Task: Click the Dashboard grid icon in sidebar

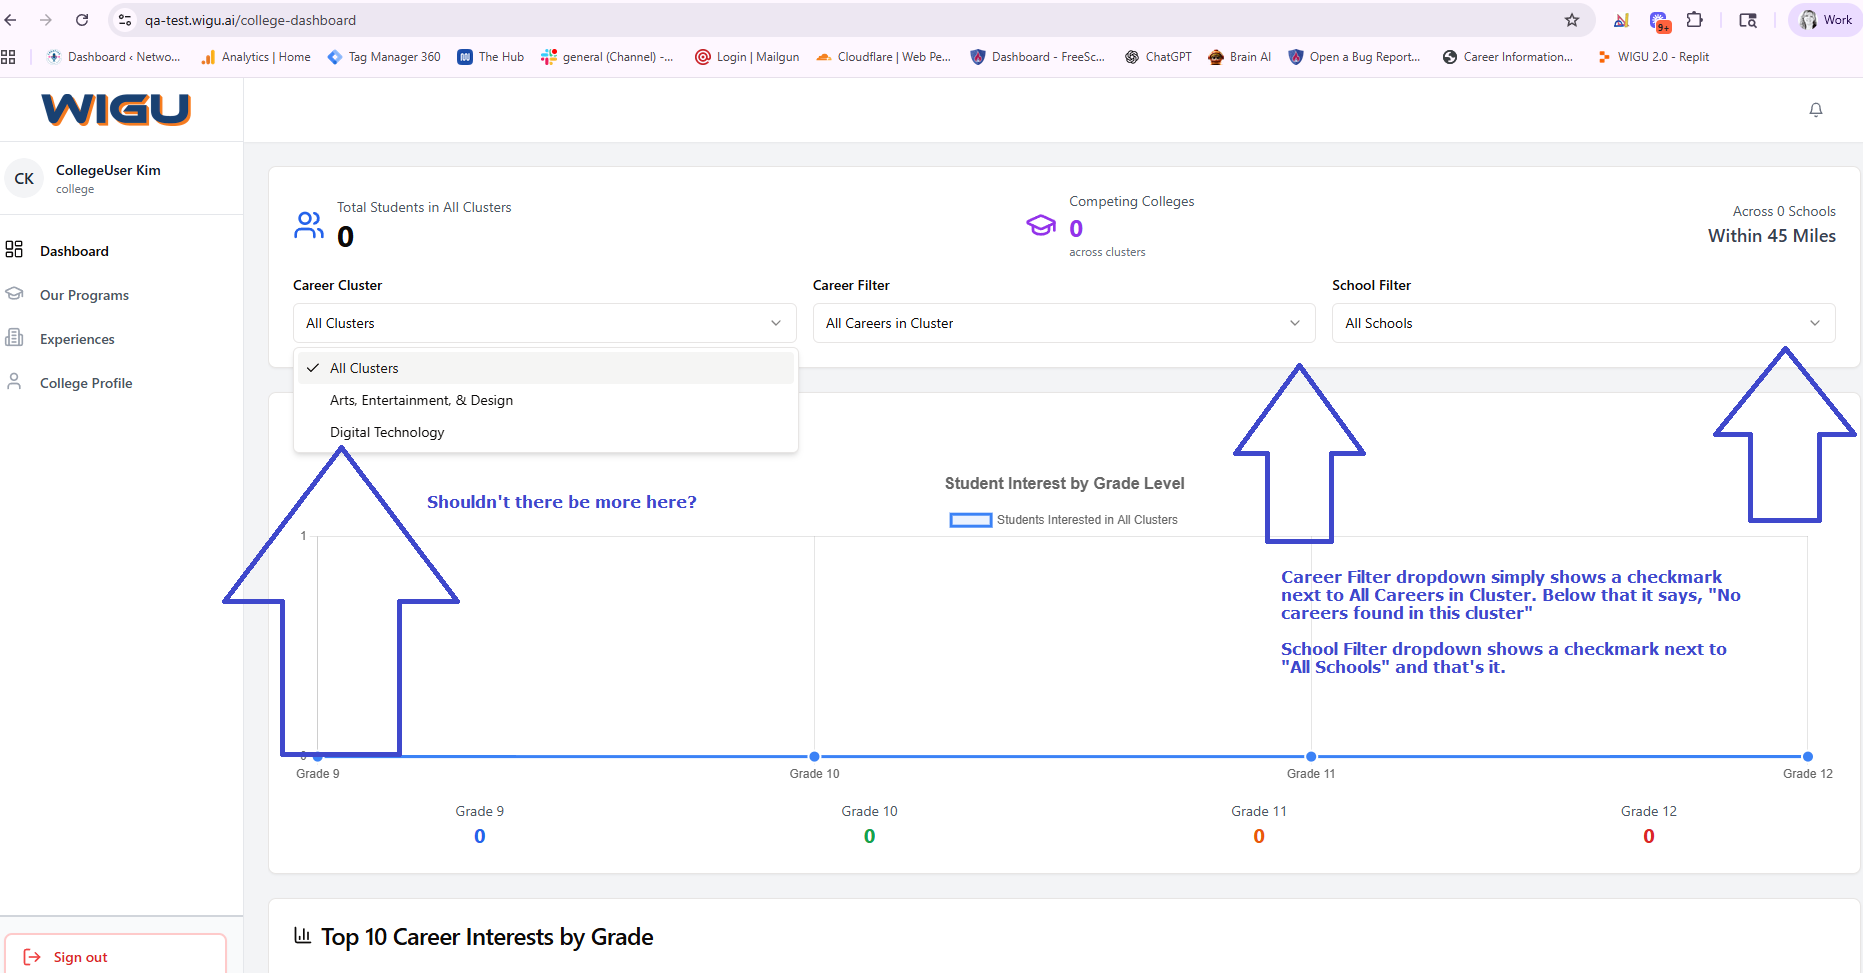Action: click(14, 250)
